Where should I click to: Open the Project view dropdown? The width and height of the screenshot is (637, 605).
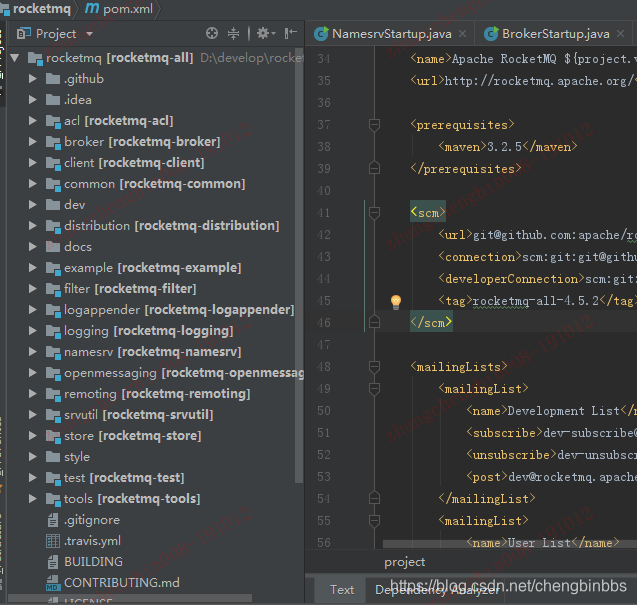(89, 34)
